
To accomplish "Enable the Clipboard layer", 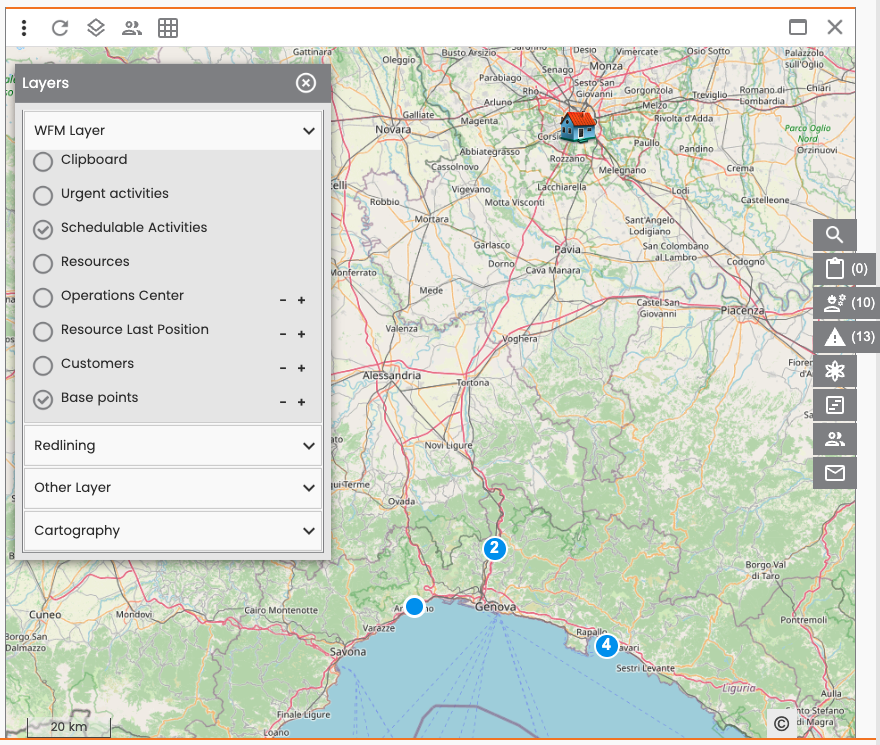I will pos(43,162).
